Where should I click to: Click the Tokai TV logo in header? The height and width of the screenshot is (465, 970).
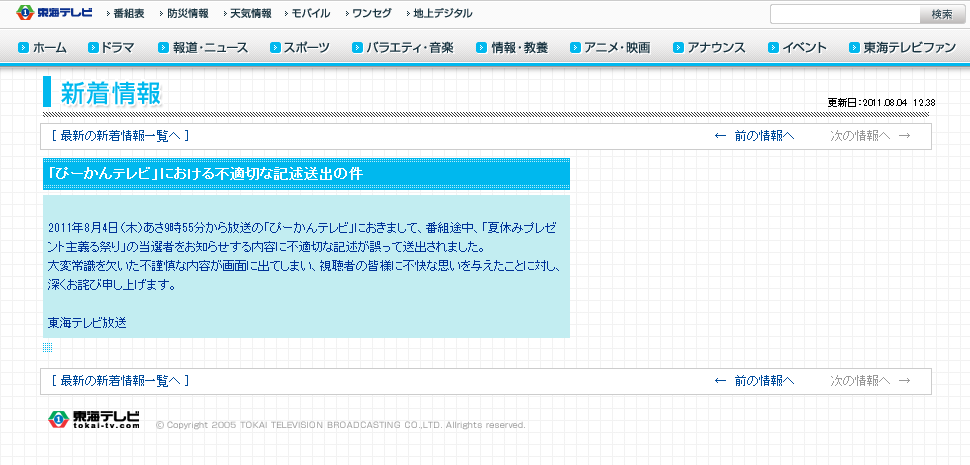pos(54,12)
